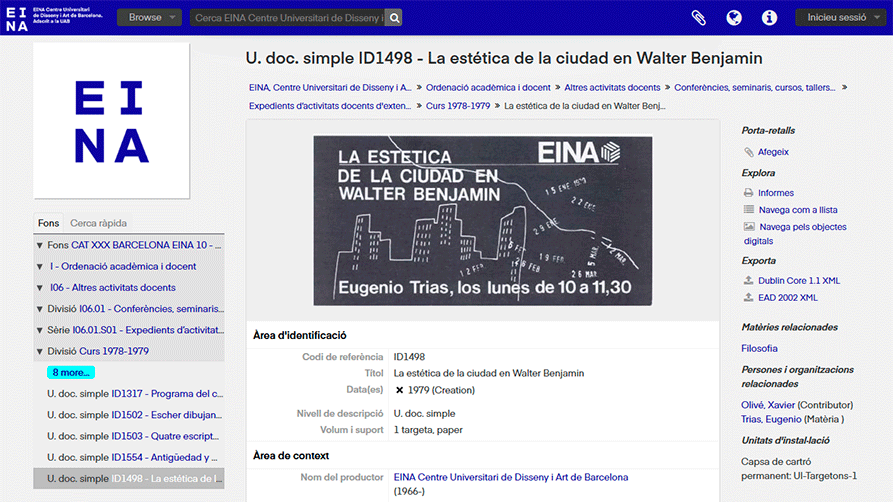Go to Expedients d'activitats docents breadcrumb
This screenshot has width=893, height=502.
[330, 106]
